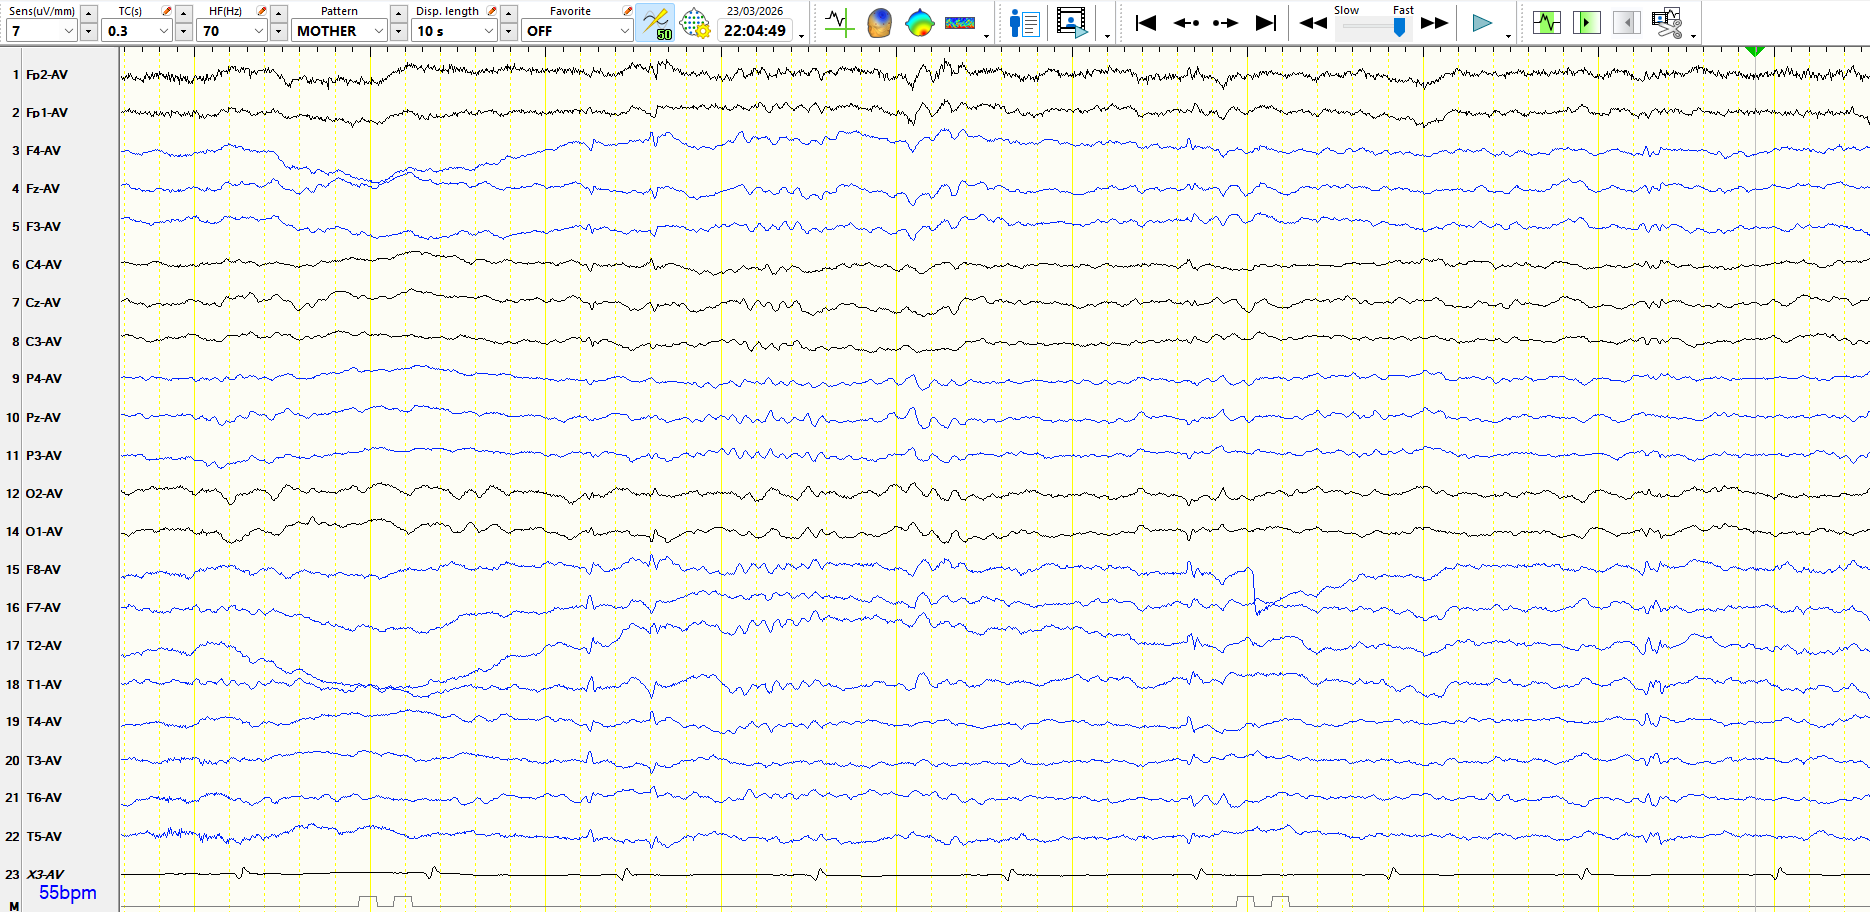
Task: Open the Pattern montage dropdown showing MOTHER
Action: [339, 31]
